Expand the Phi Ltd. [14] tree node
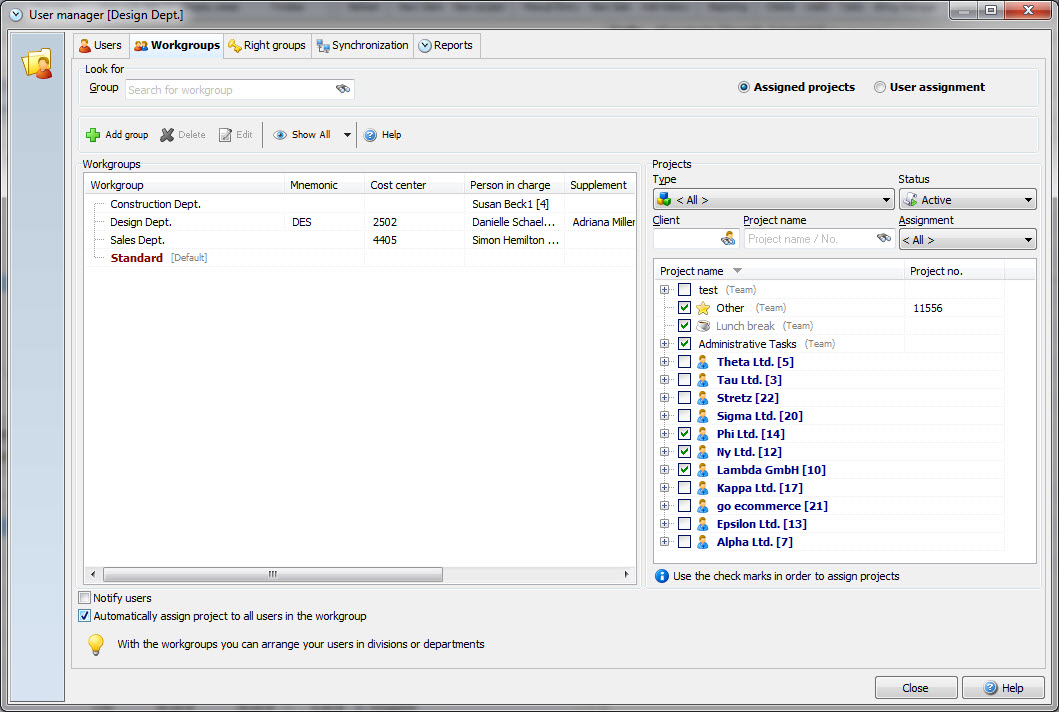Image resolution: width=1059 pixels, height=712 pixels. (664, 434)
